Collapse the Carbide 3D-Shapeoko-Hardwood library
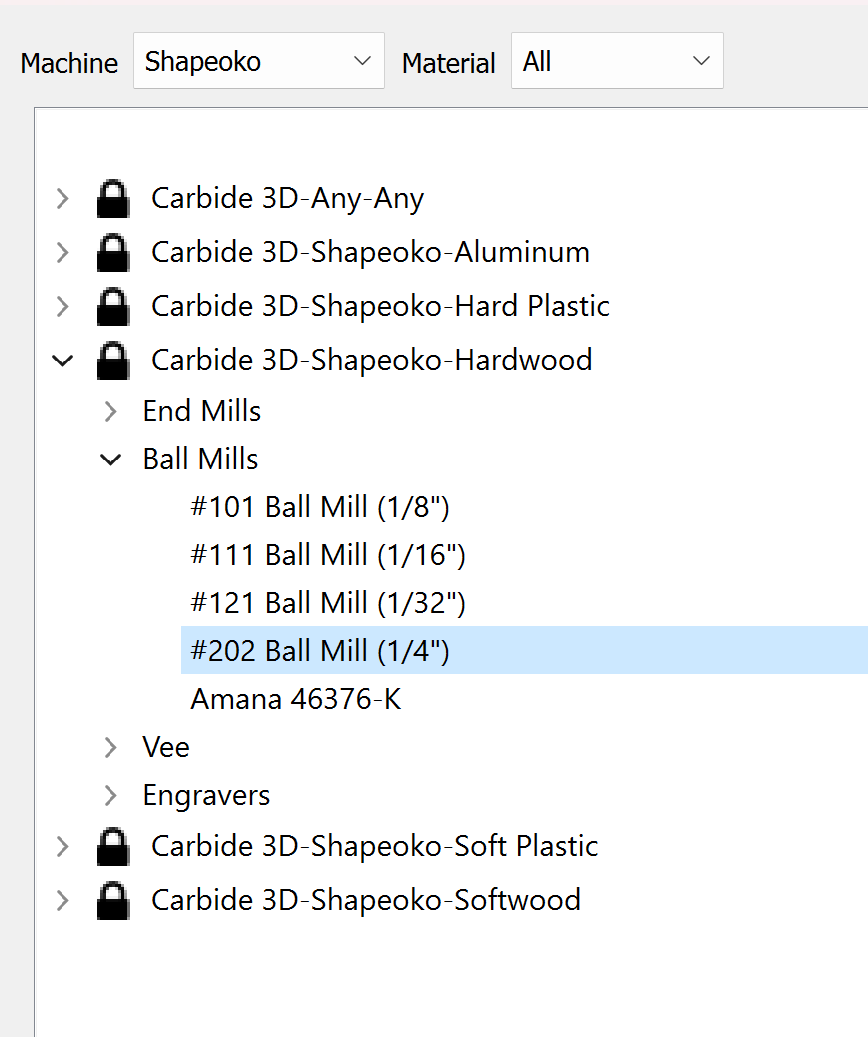This screenshot has width=868, height=1037. pyautogui.click(x=63, y=360)
